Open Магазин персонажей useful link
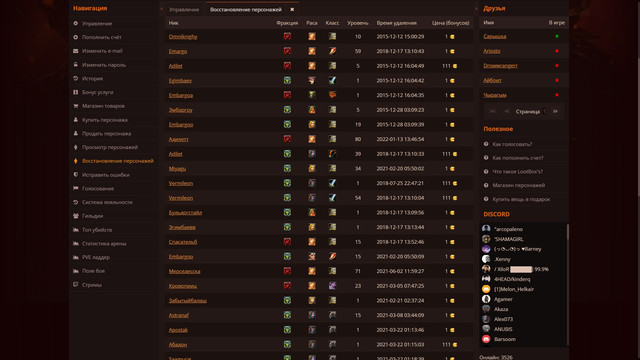Image resolution: width=640 pixels, height=360 pixels. coord(518,185)
